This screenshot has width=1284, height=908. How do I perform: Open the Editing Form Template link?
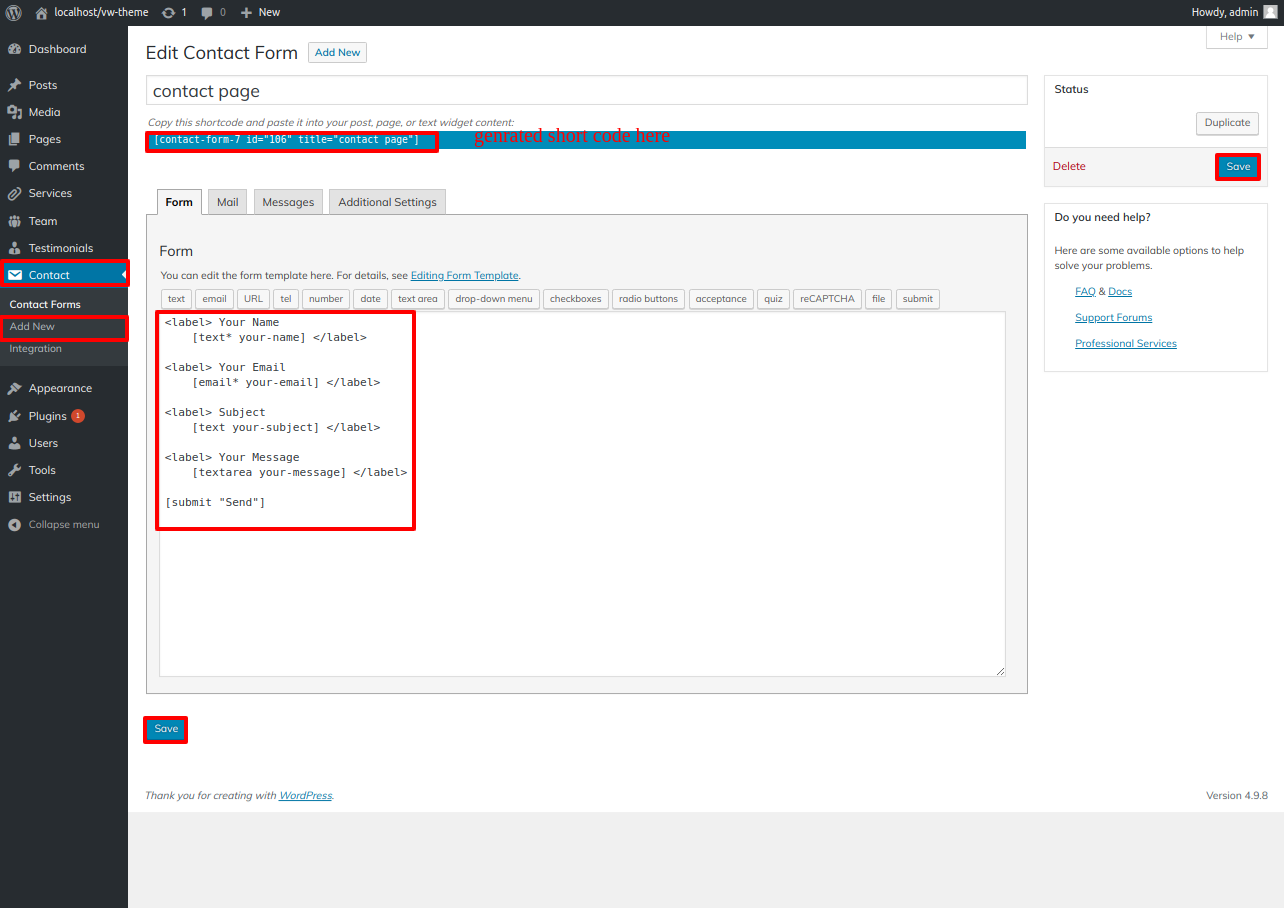[464, 276]
